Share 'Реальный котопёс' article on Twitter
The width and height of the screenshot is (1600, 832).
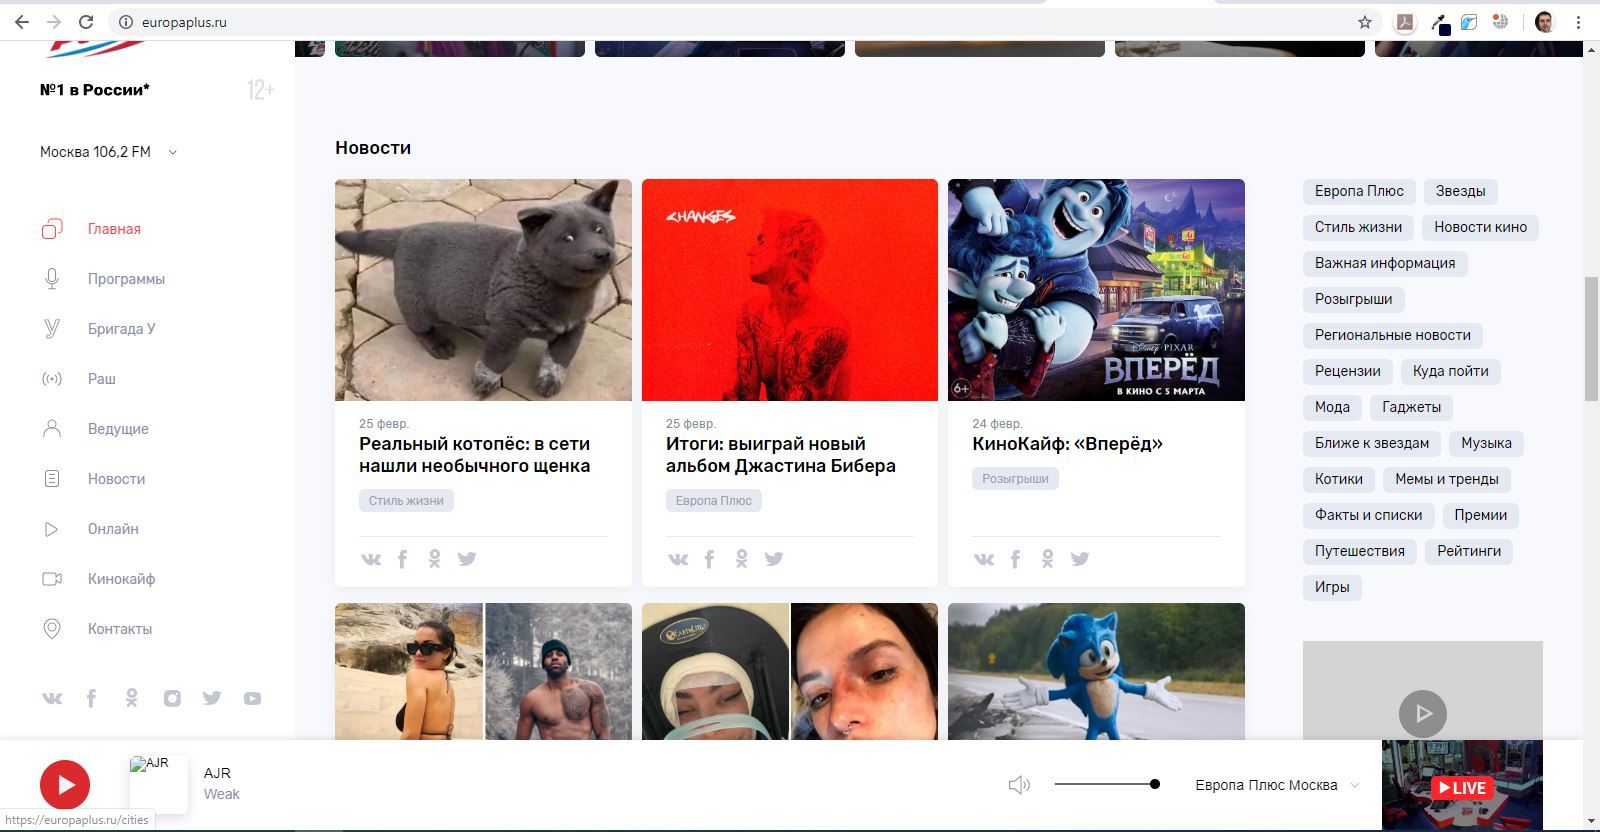coord(467,559)
